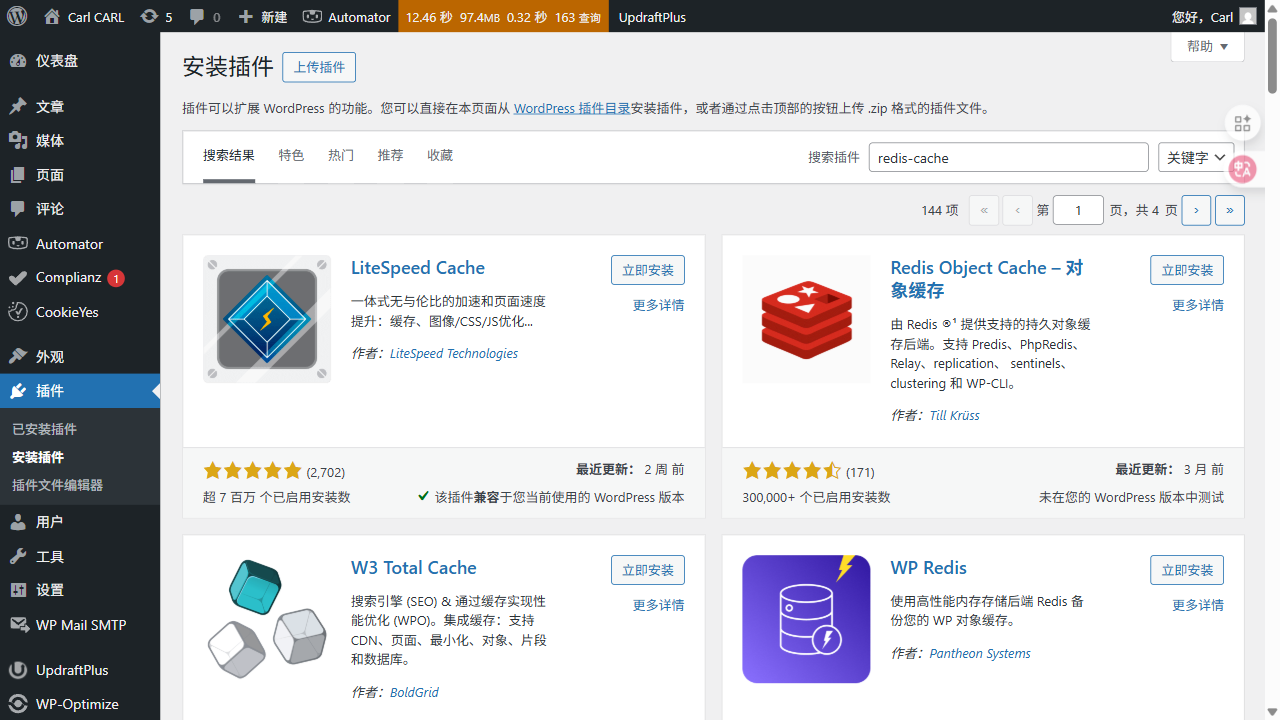Open the 关键字 search filter dropdown
The height and width of the screenshot is (720, 1280).
[1195, 157]
